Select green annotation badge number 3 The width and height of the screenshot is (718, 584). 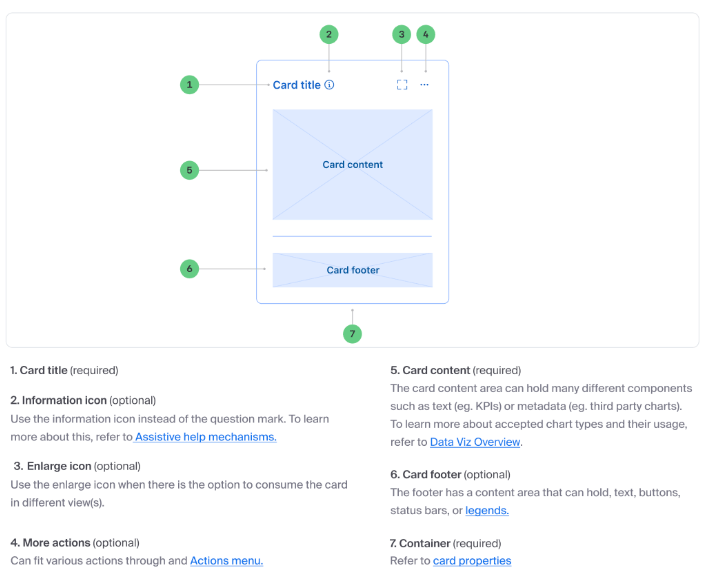402,34
